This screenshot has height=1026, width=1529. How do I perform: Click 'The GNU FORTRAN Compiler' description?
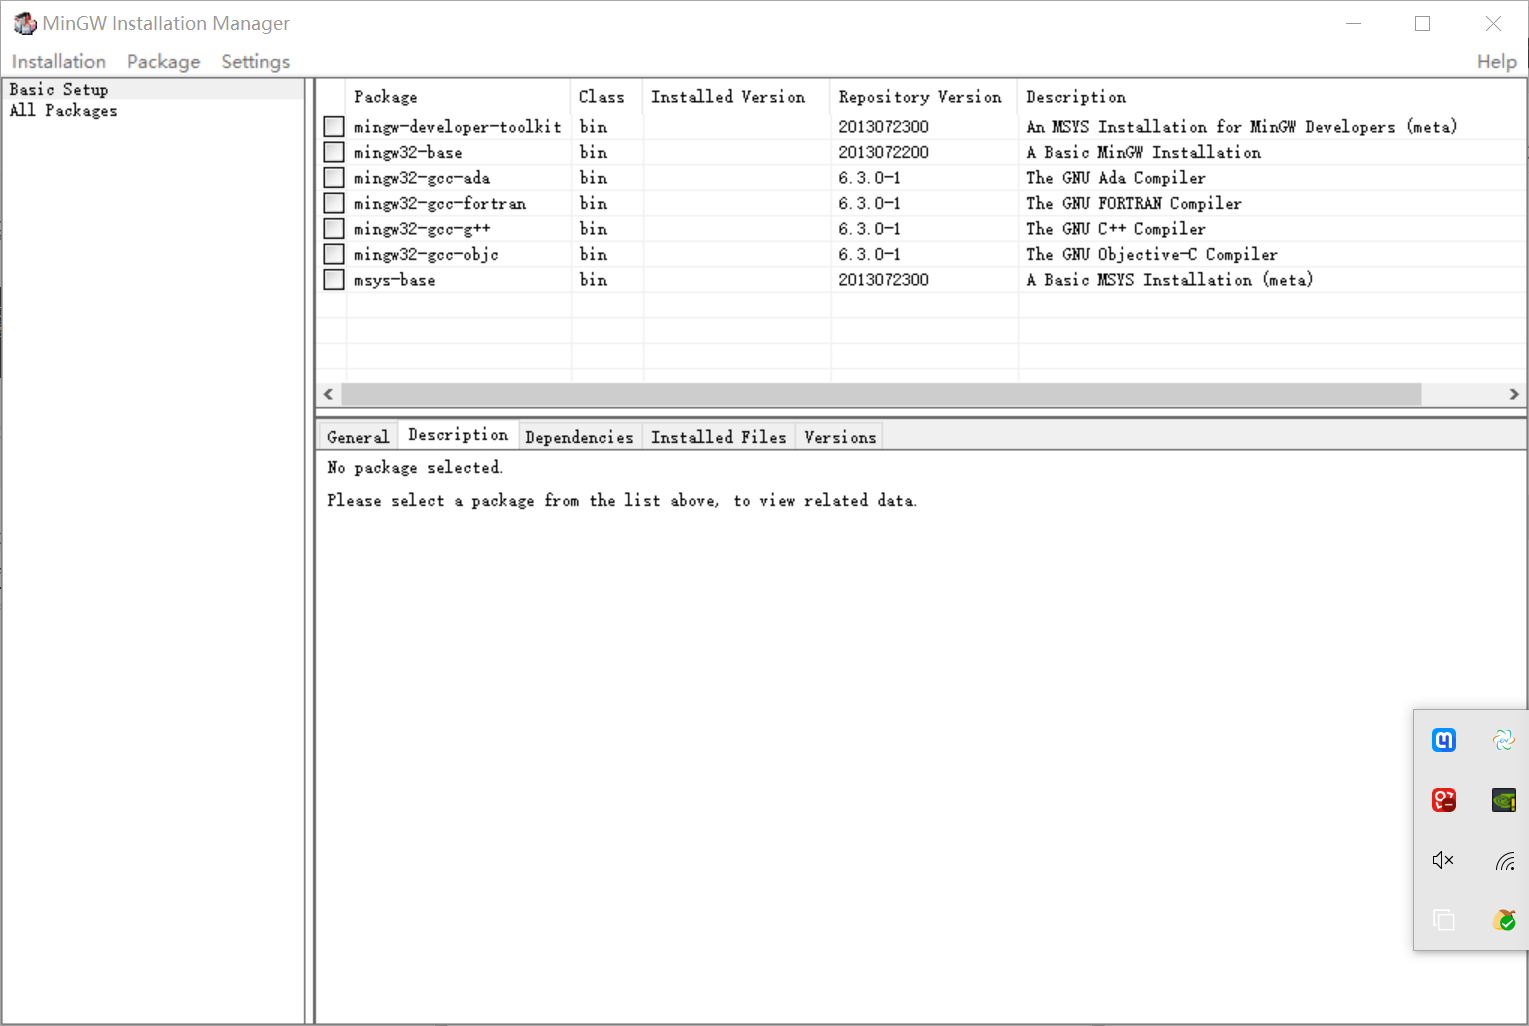coord(1133,204)
